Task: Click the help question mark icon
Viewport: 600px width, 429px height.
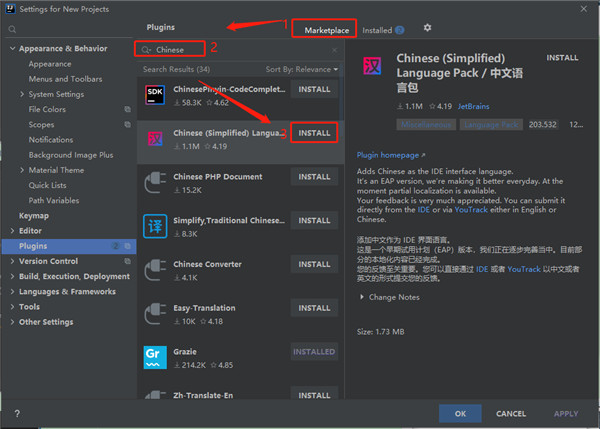Action: pyautogui.click(x=17, y=414)
